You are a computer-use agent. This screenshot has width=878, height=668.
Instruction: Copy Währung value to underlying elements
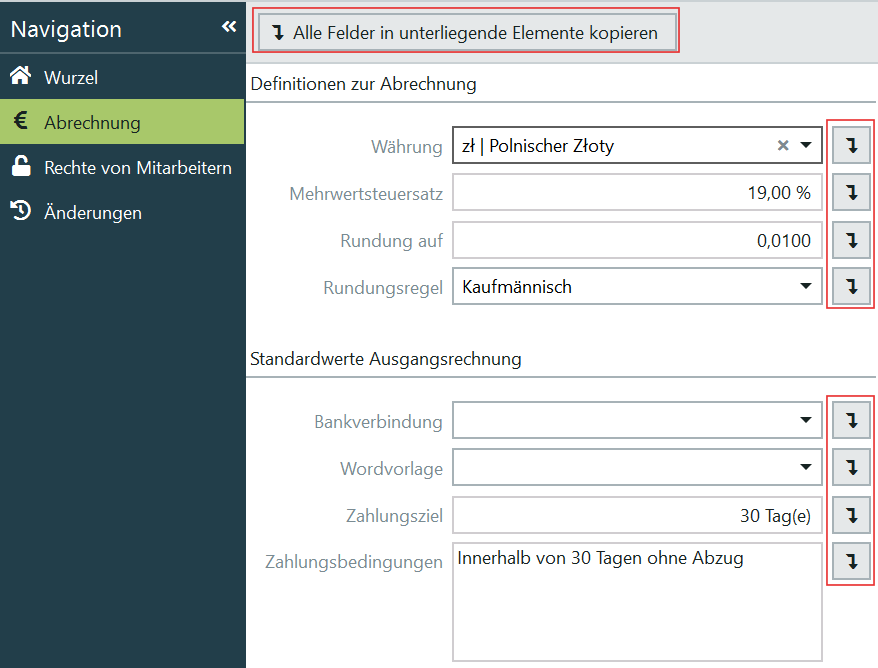pyautogui.click(x=851, y=146)
